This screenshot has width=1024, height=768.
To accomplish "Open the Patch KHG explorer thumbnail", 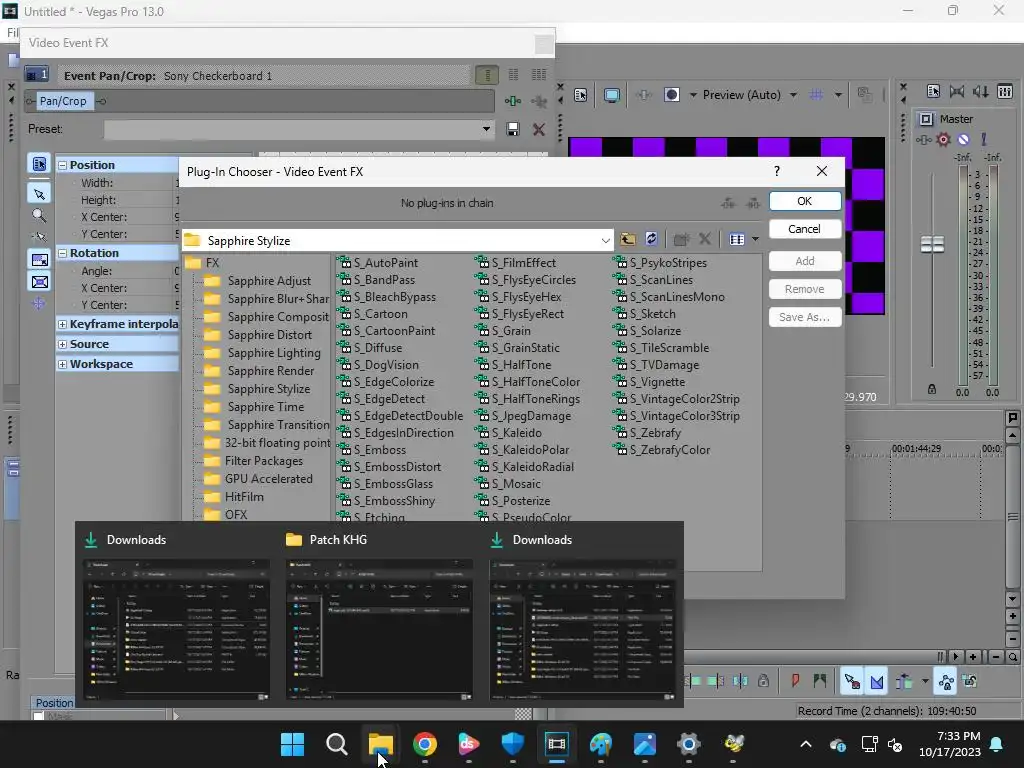I will [x=379, y=629].
